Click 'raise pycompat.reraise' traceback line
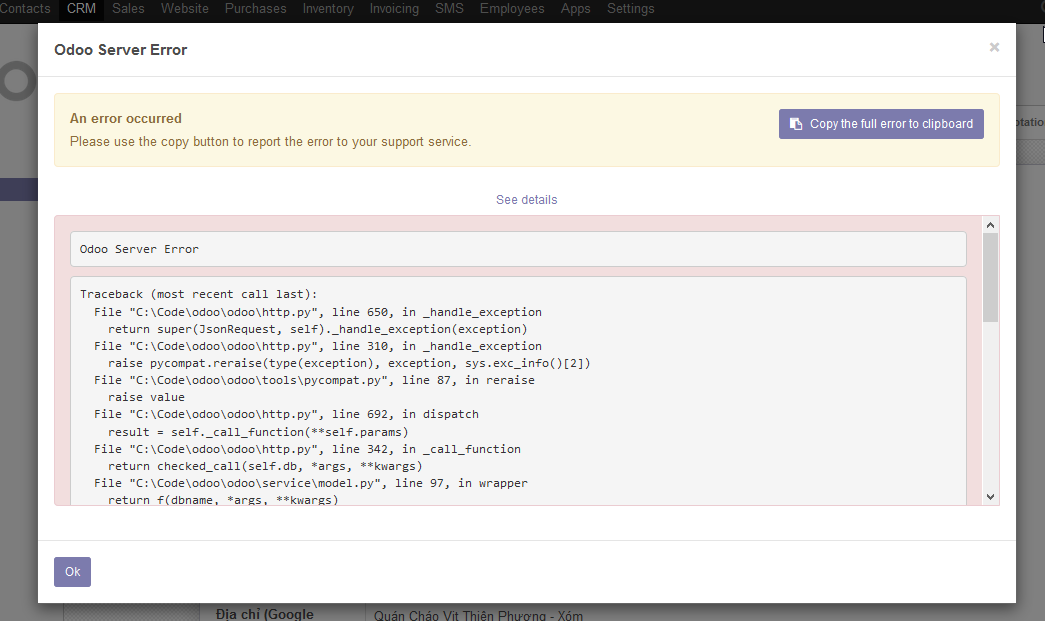Viewport: 1045px width, 621px height. point(349,363)
